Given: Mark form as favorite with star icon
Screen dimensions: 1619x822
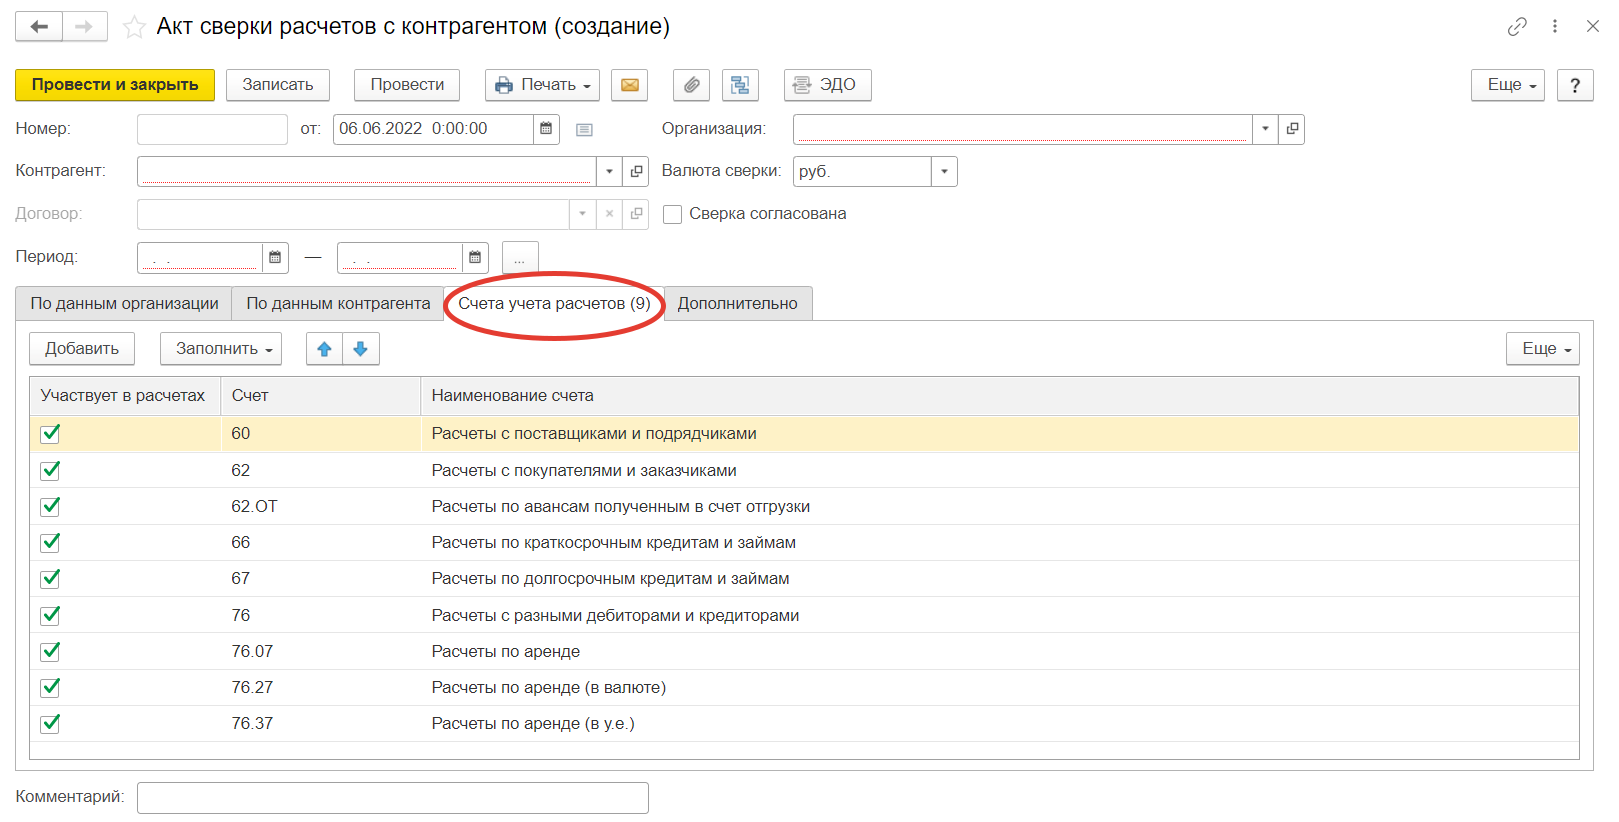Looking at the screenshot, I should pyautogui.click(x=134, y=27).
